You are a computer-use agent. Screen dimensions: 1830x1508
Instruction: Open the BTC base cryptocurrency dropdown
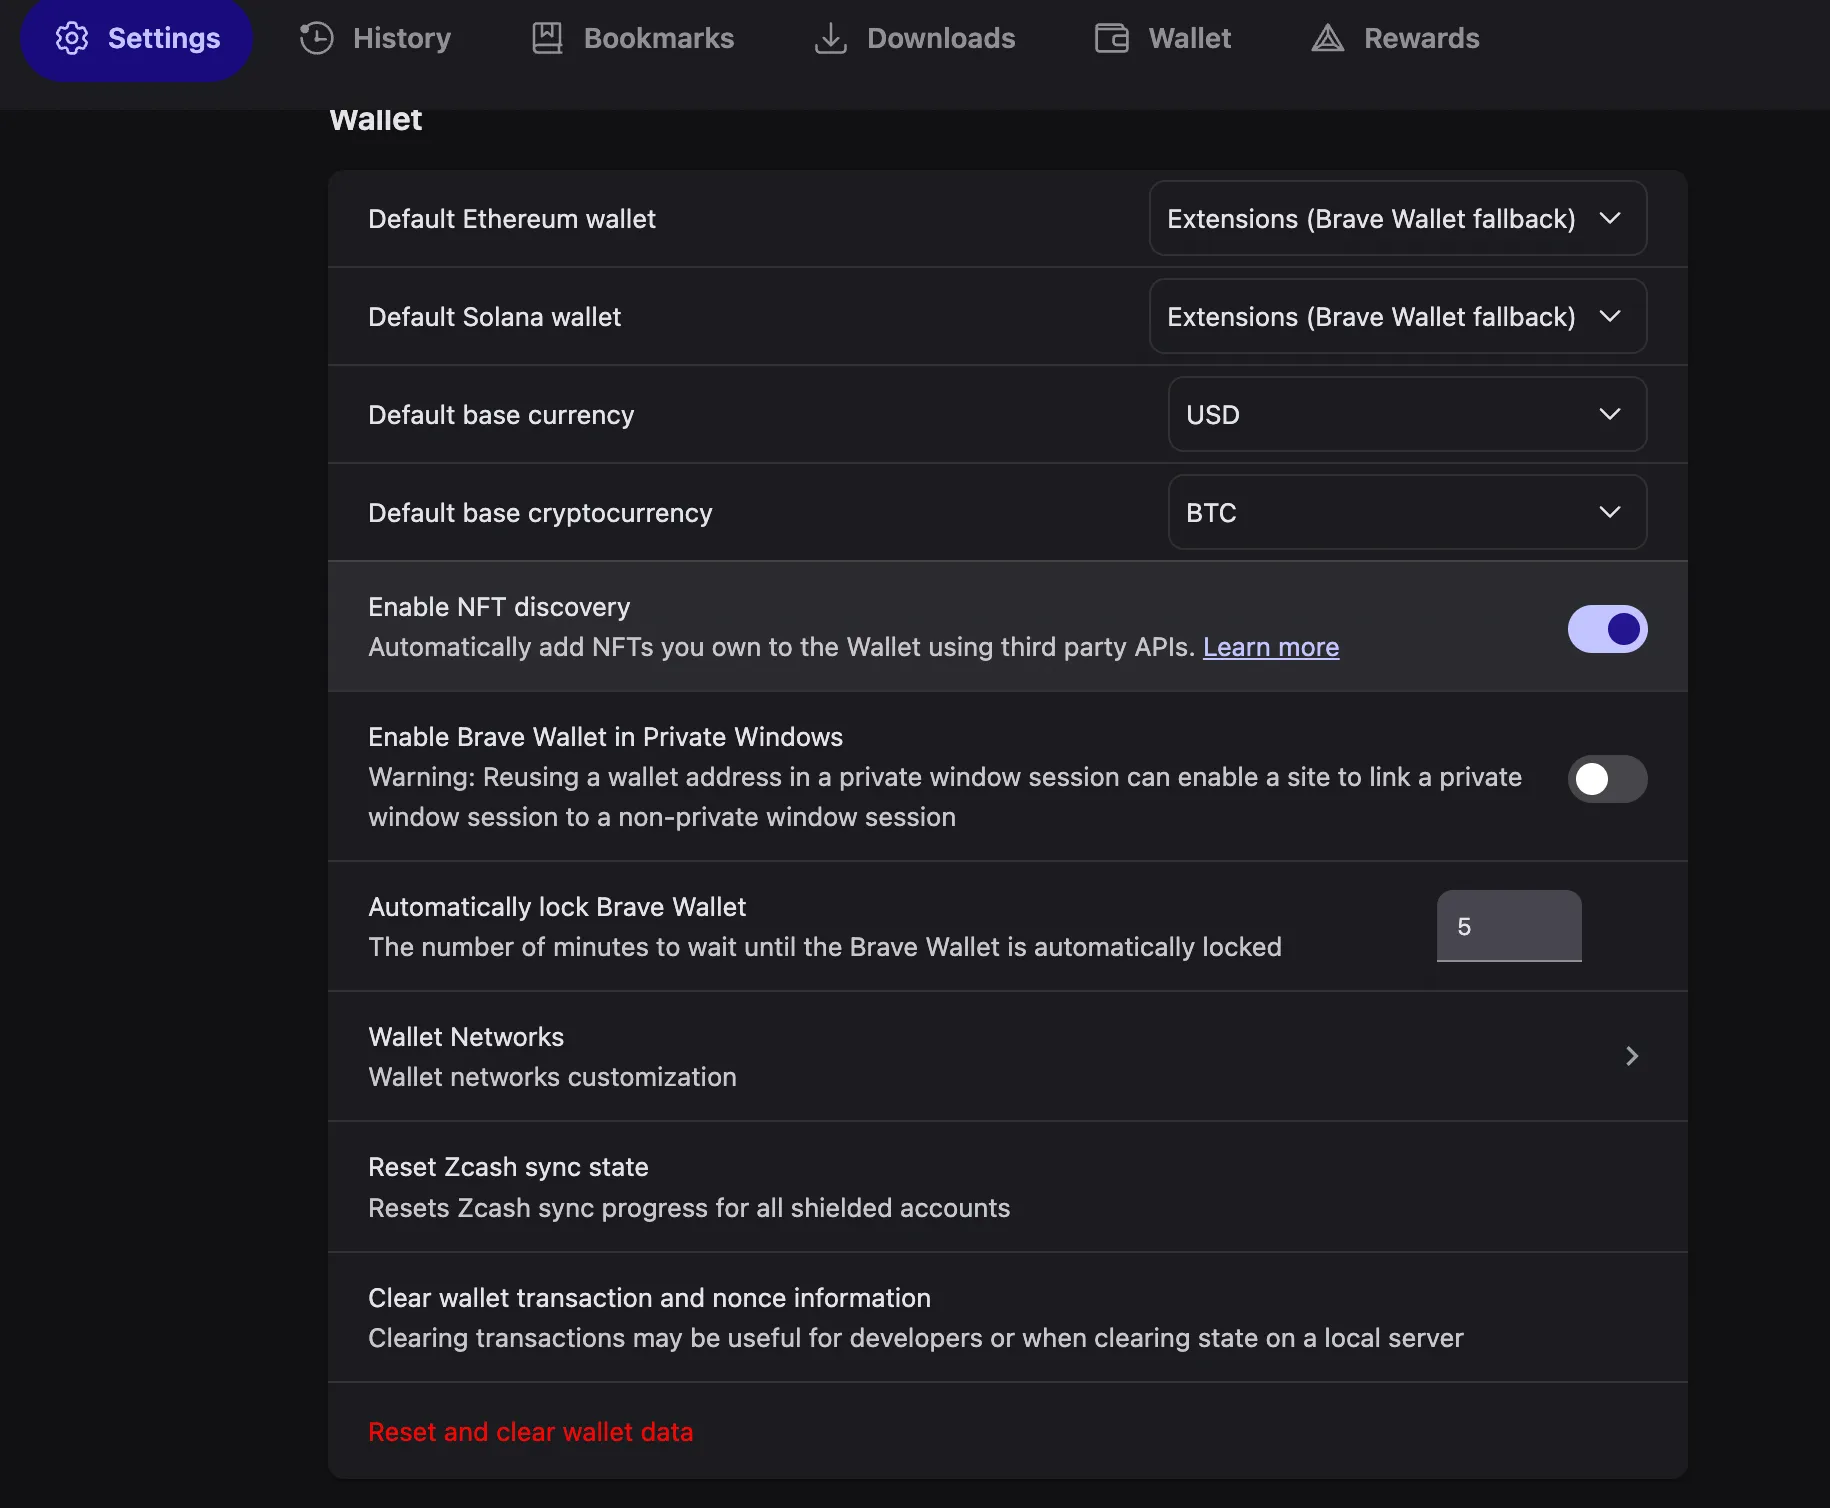(x=1408, y=512)
